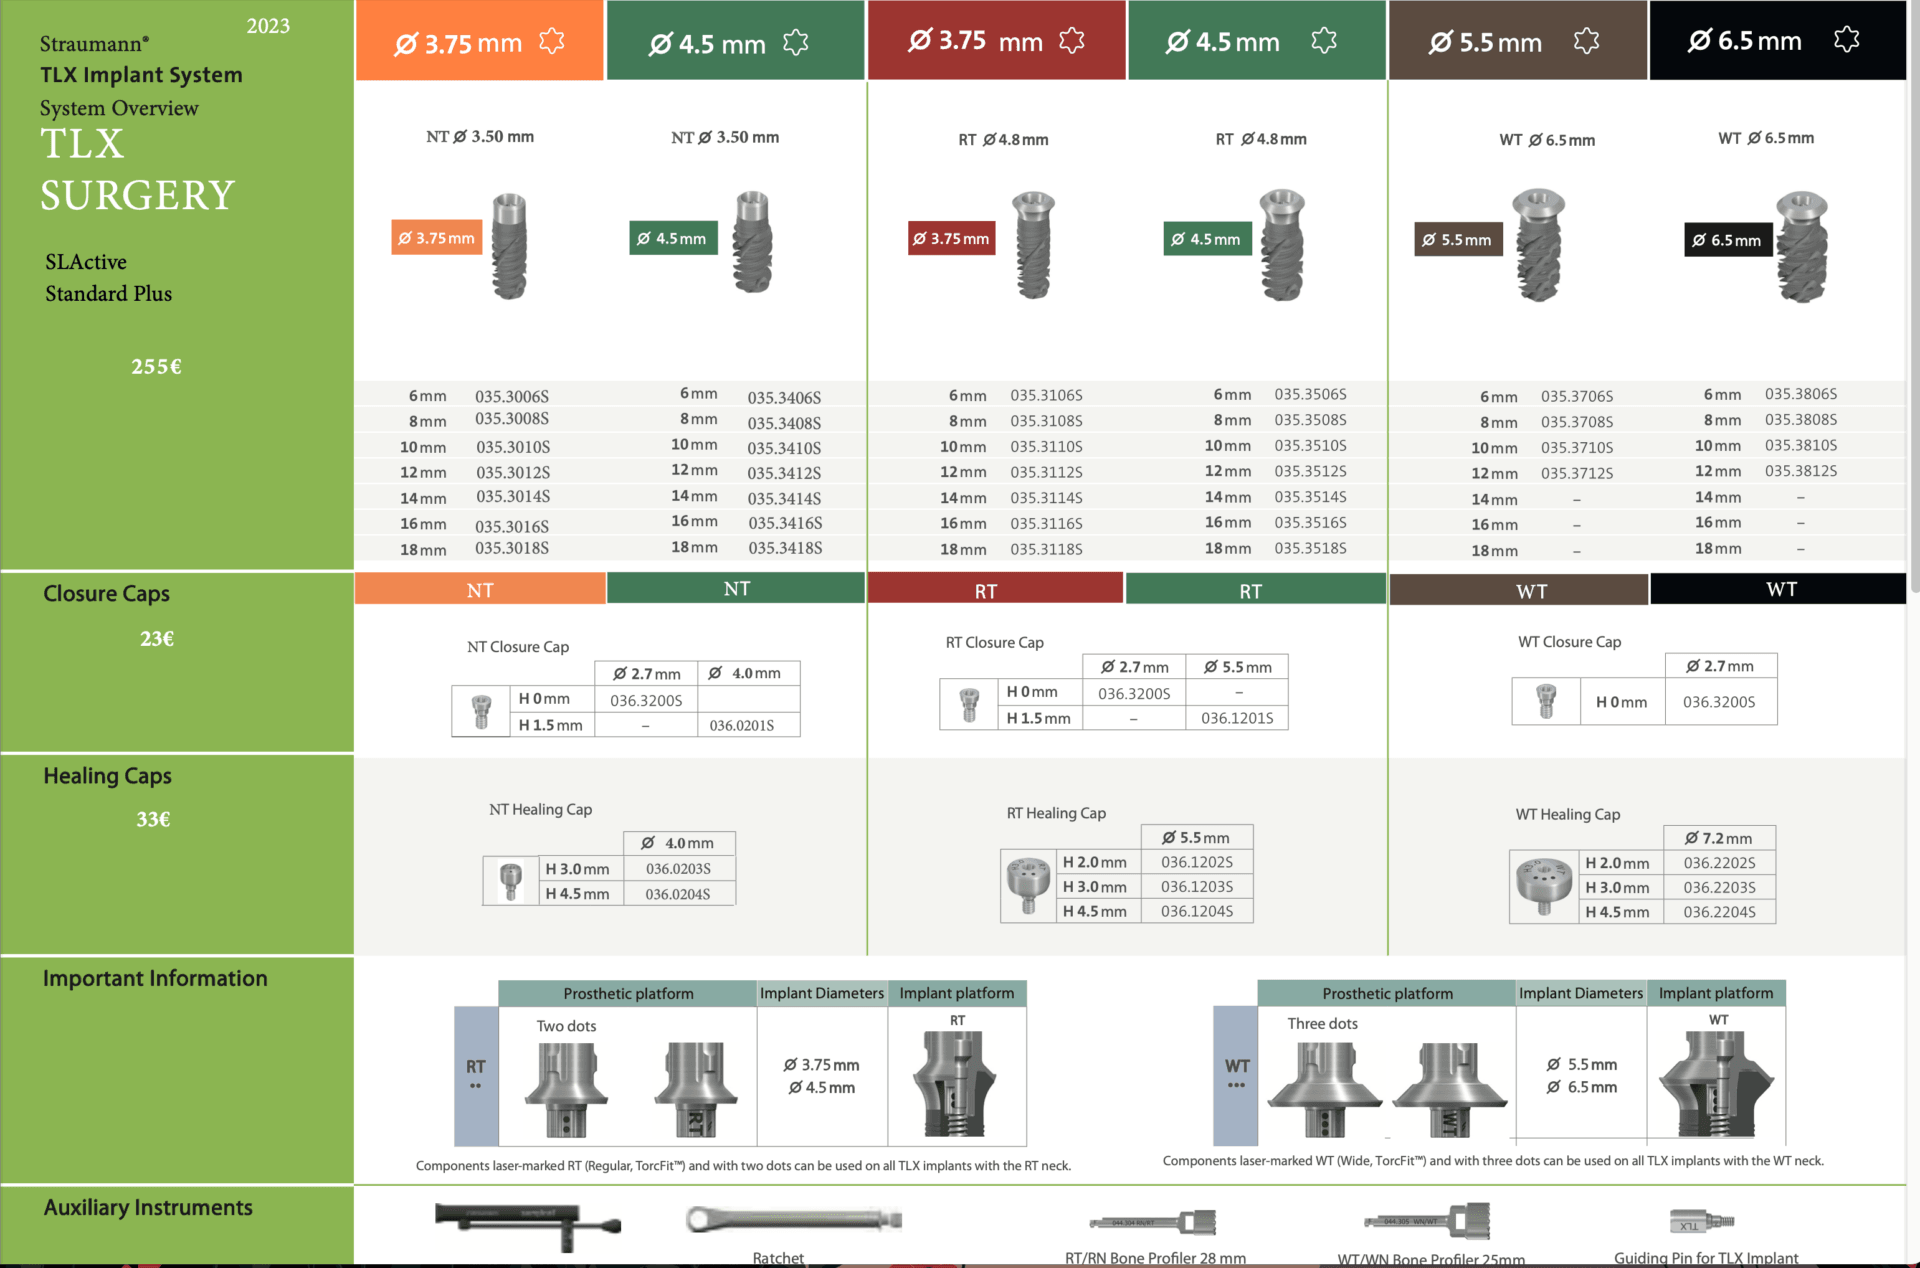Click the Ratchet instrument image
The width and height of the screenshot is (1920, 1268).
[x=794, y=1219]
